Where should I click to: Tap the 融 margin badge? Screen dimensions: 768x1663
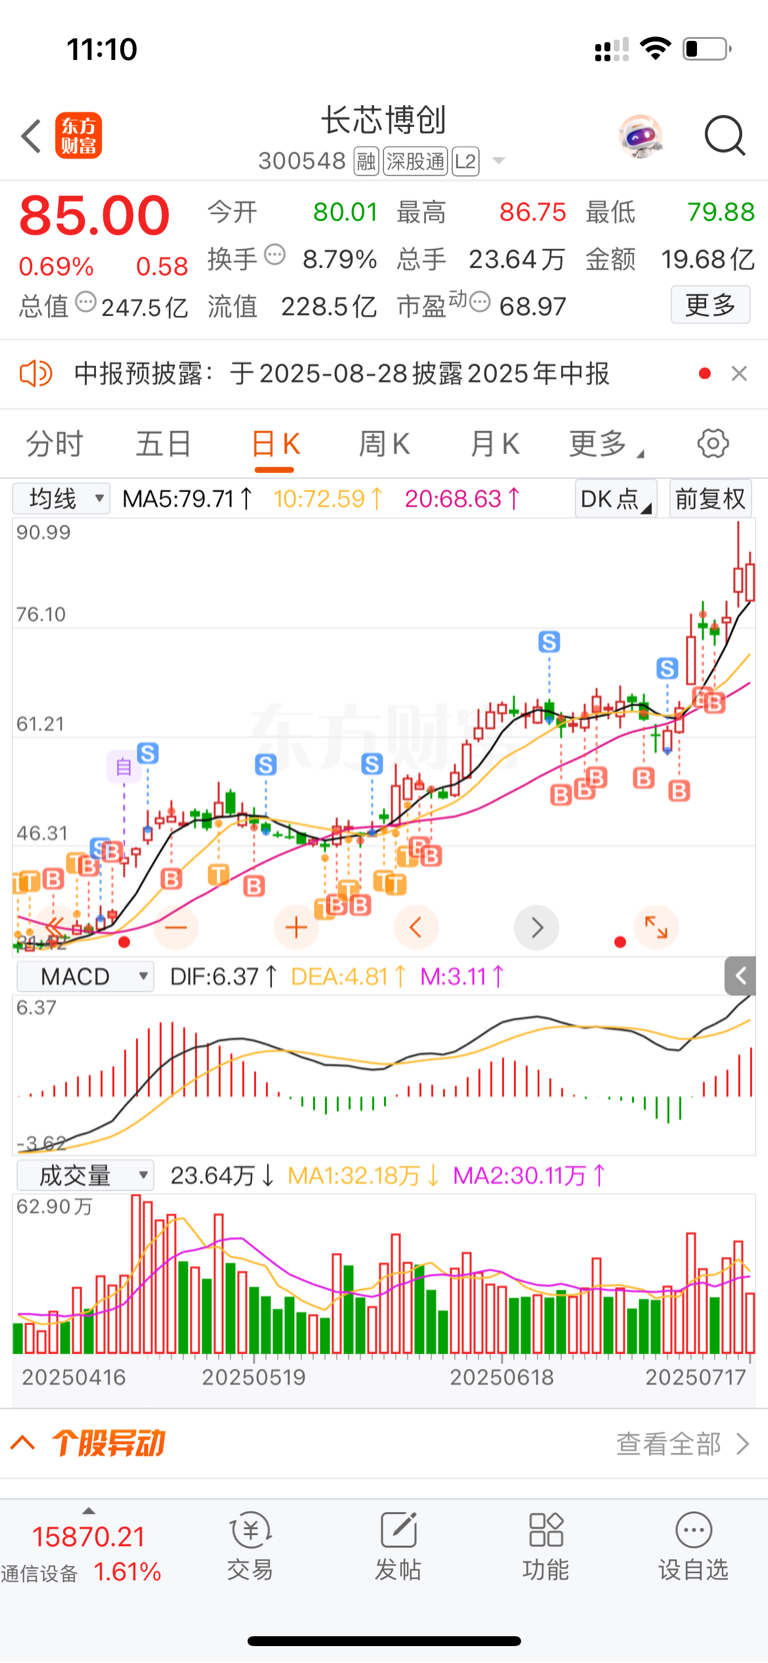[366, 161]
